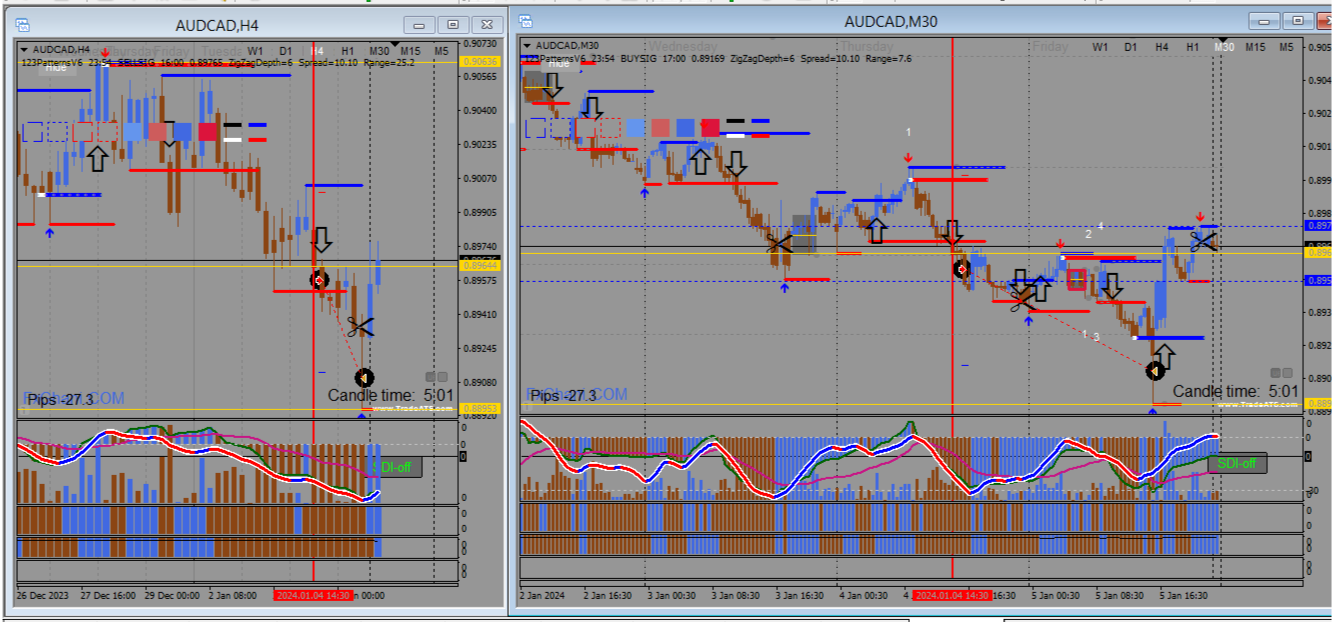Switch M30 window chart to D1 timeframe
Viewport: 1335px width, 622px height.
pos(1130,47)
